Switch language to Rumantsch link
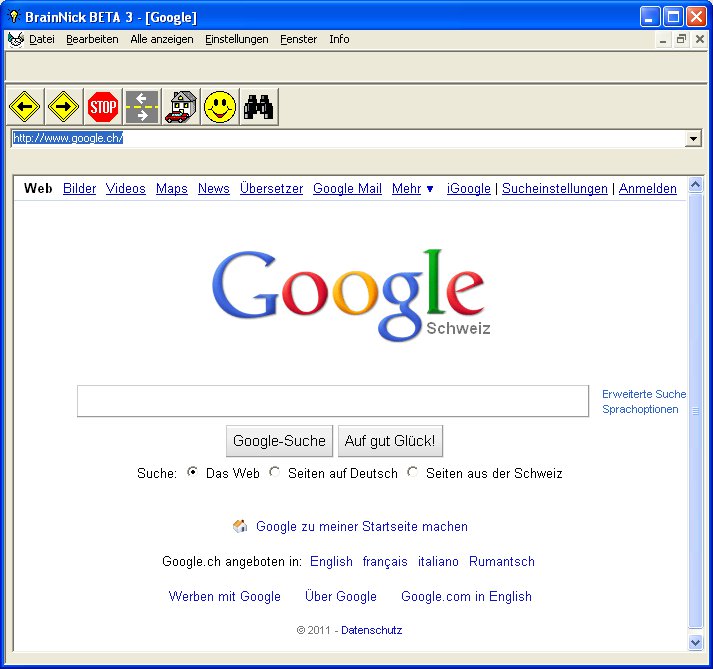The width and height of the screenshot is (713, 669). pyautogui.click(x=502, y=561)
